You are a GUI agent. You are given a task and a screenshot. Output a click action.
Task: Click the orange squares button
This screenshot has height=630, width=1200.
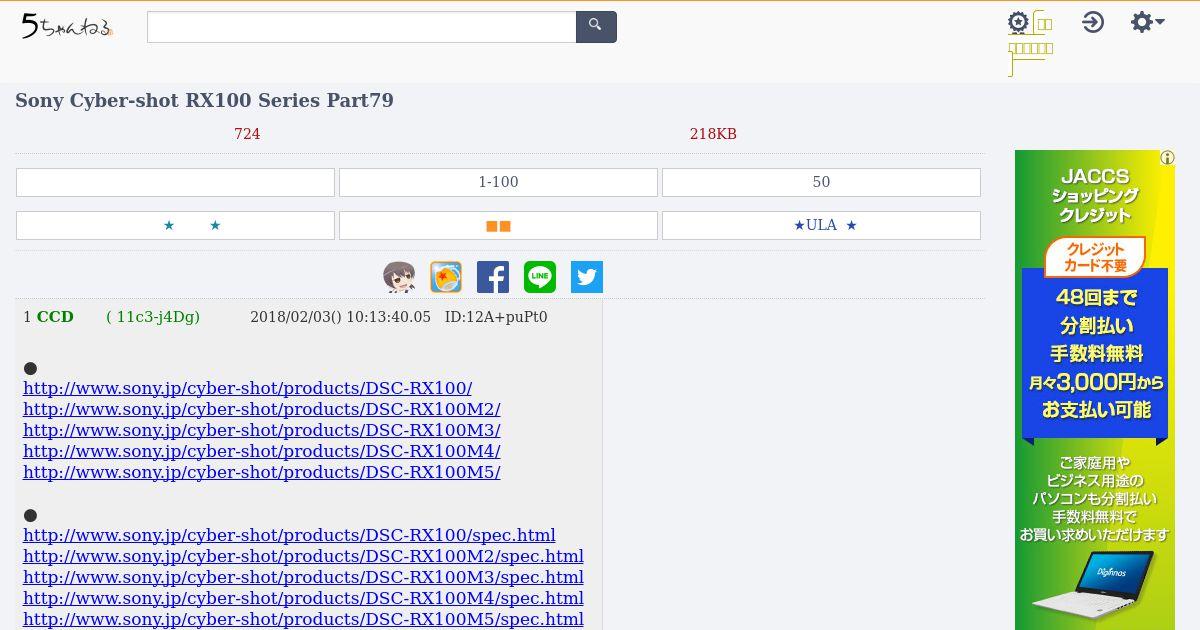pyautogui.click(x=498, y=225)
